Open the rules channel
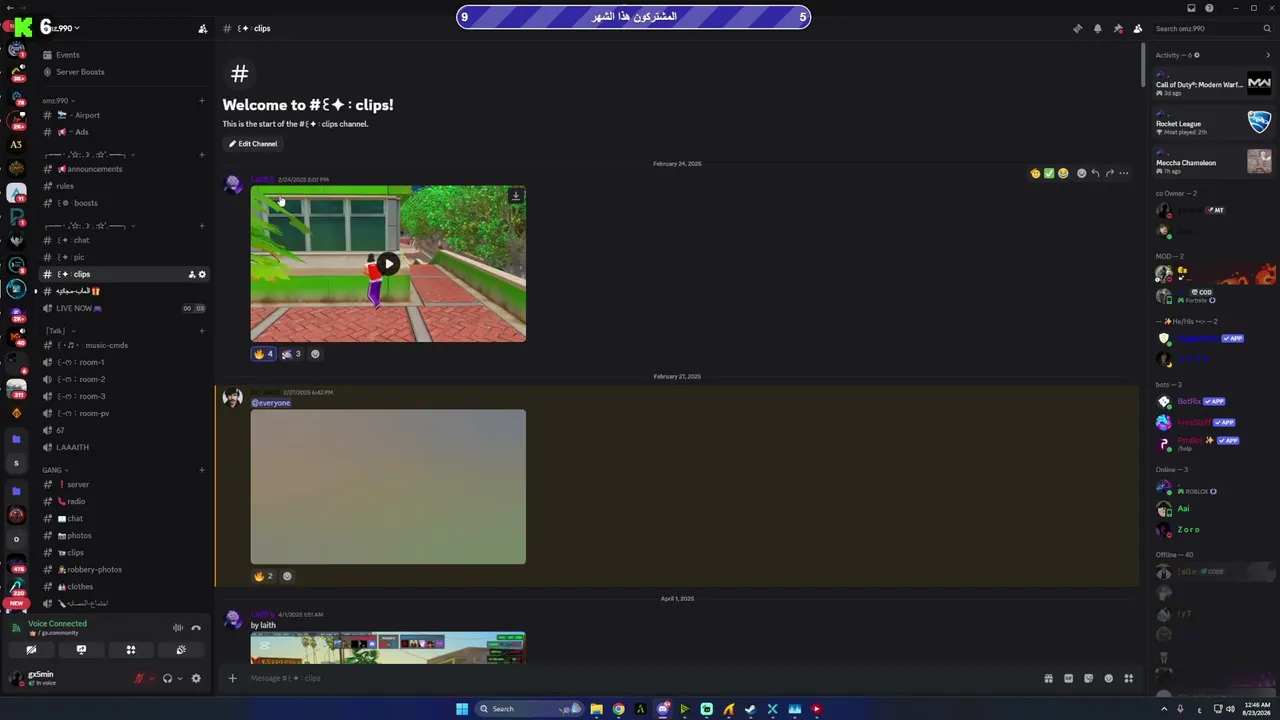 124,186
